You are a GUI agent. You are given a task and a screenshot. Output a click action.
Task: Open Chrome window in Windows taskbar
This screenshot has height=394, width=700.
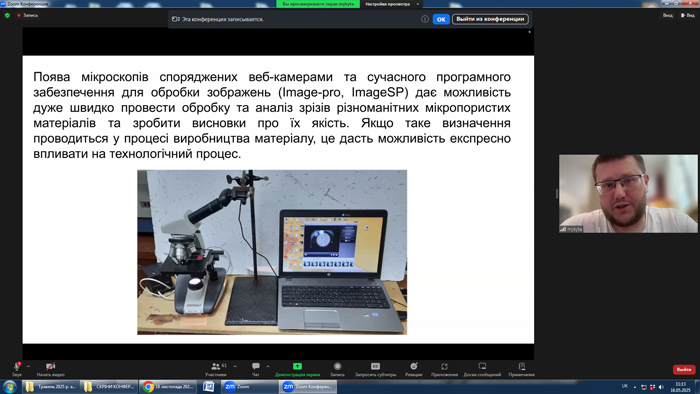point(168,386)
